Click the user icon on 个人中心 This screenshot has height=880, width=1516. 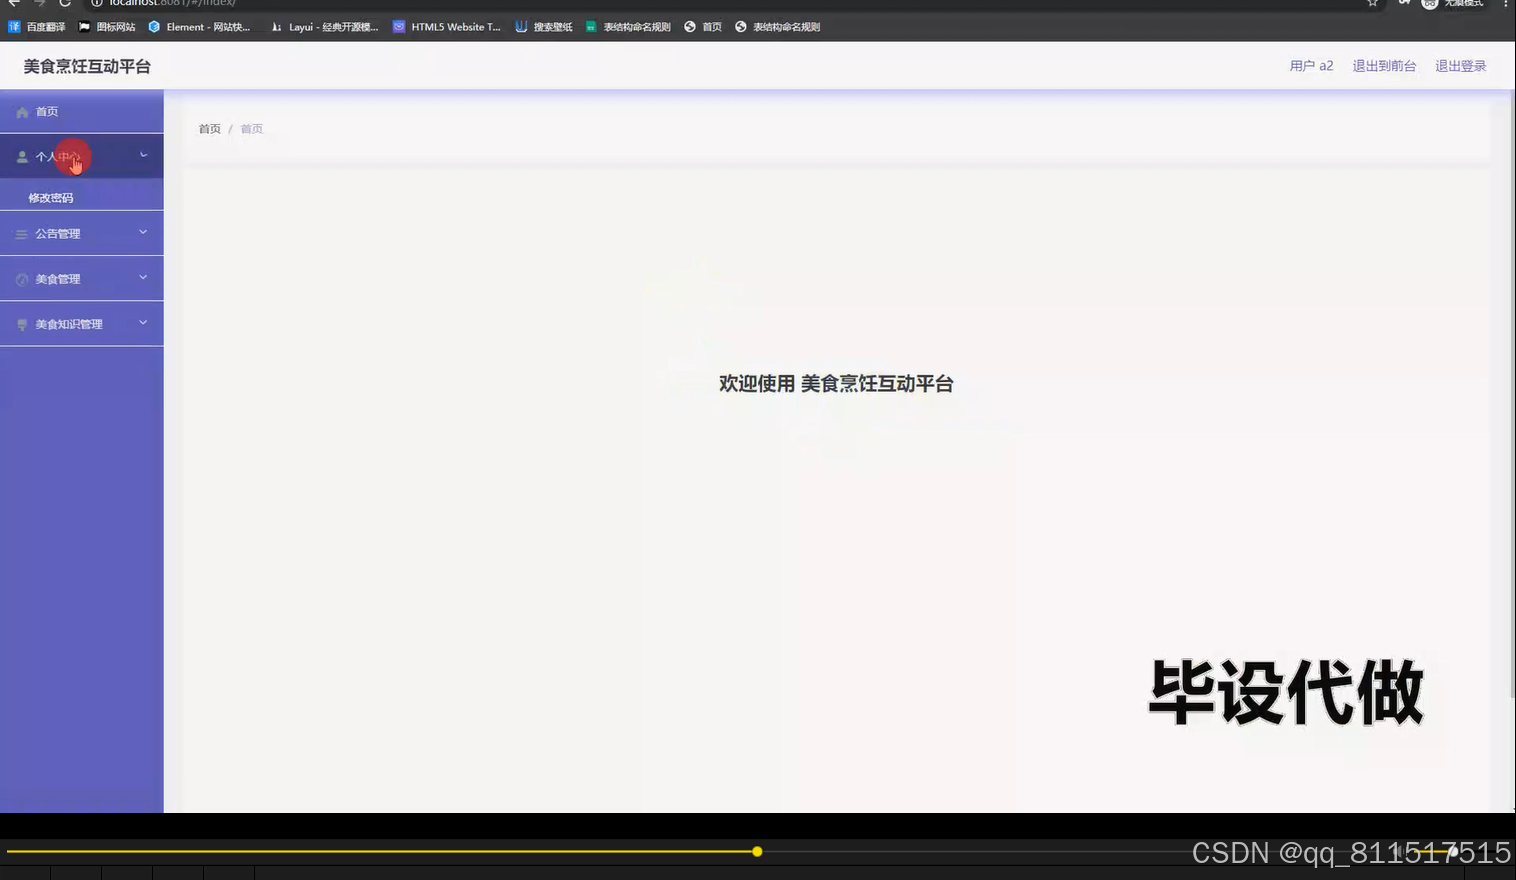click(x=21, y=156)
